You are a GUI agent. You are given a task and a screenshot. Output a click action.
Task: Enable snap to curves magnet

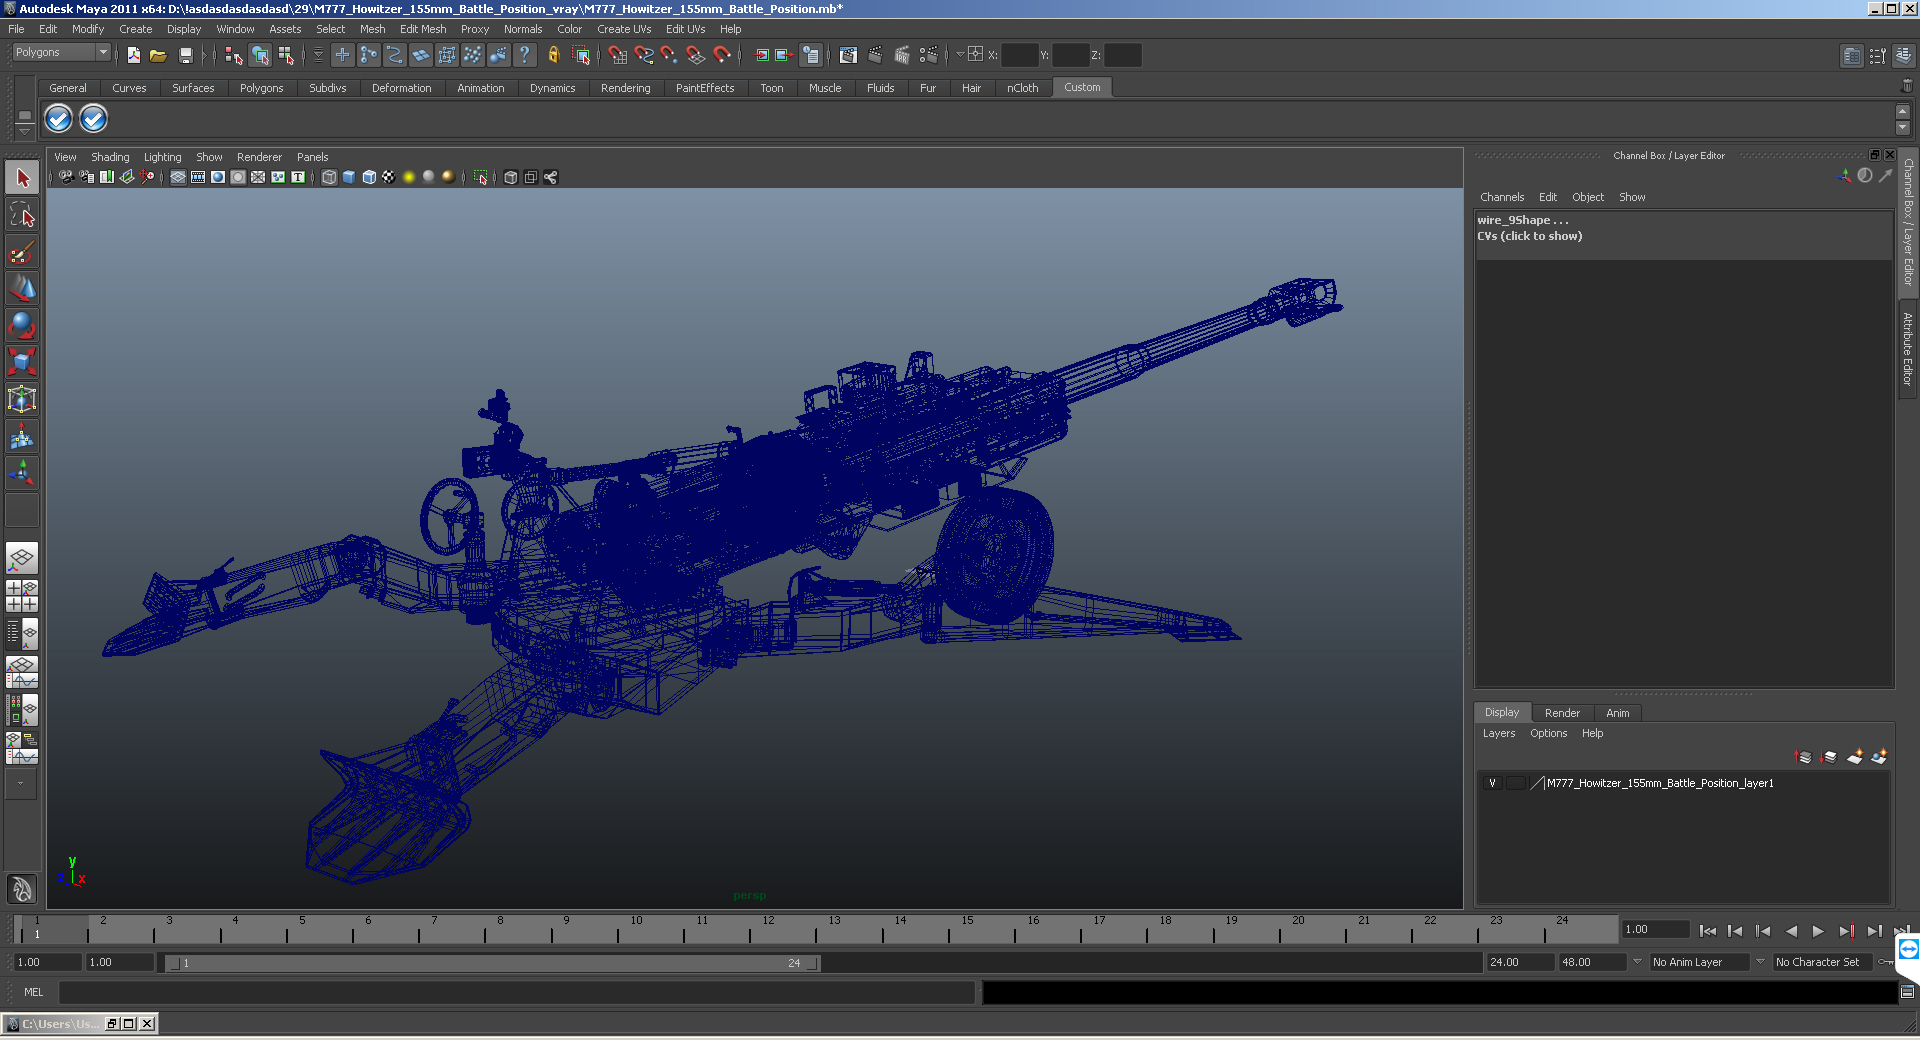[644, 55]
